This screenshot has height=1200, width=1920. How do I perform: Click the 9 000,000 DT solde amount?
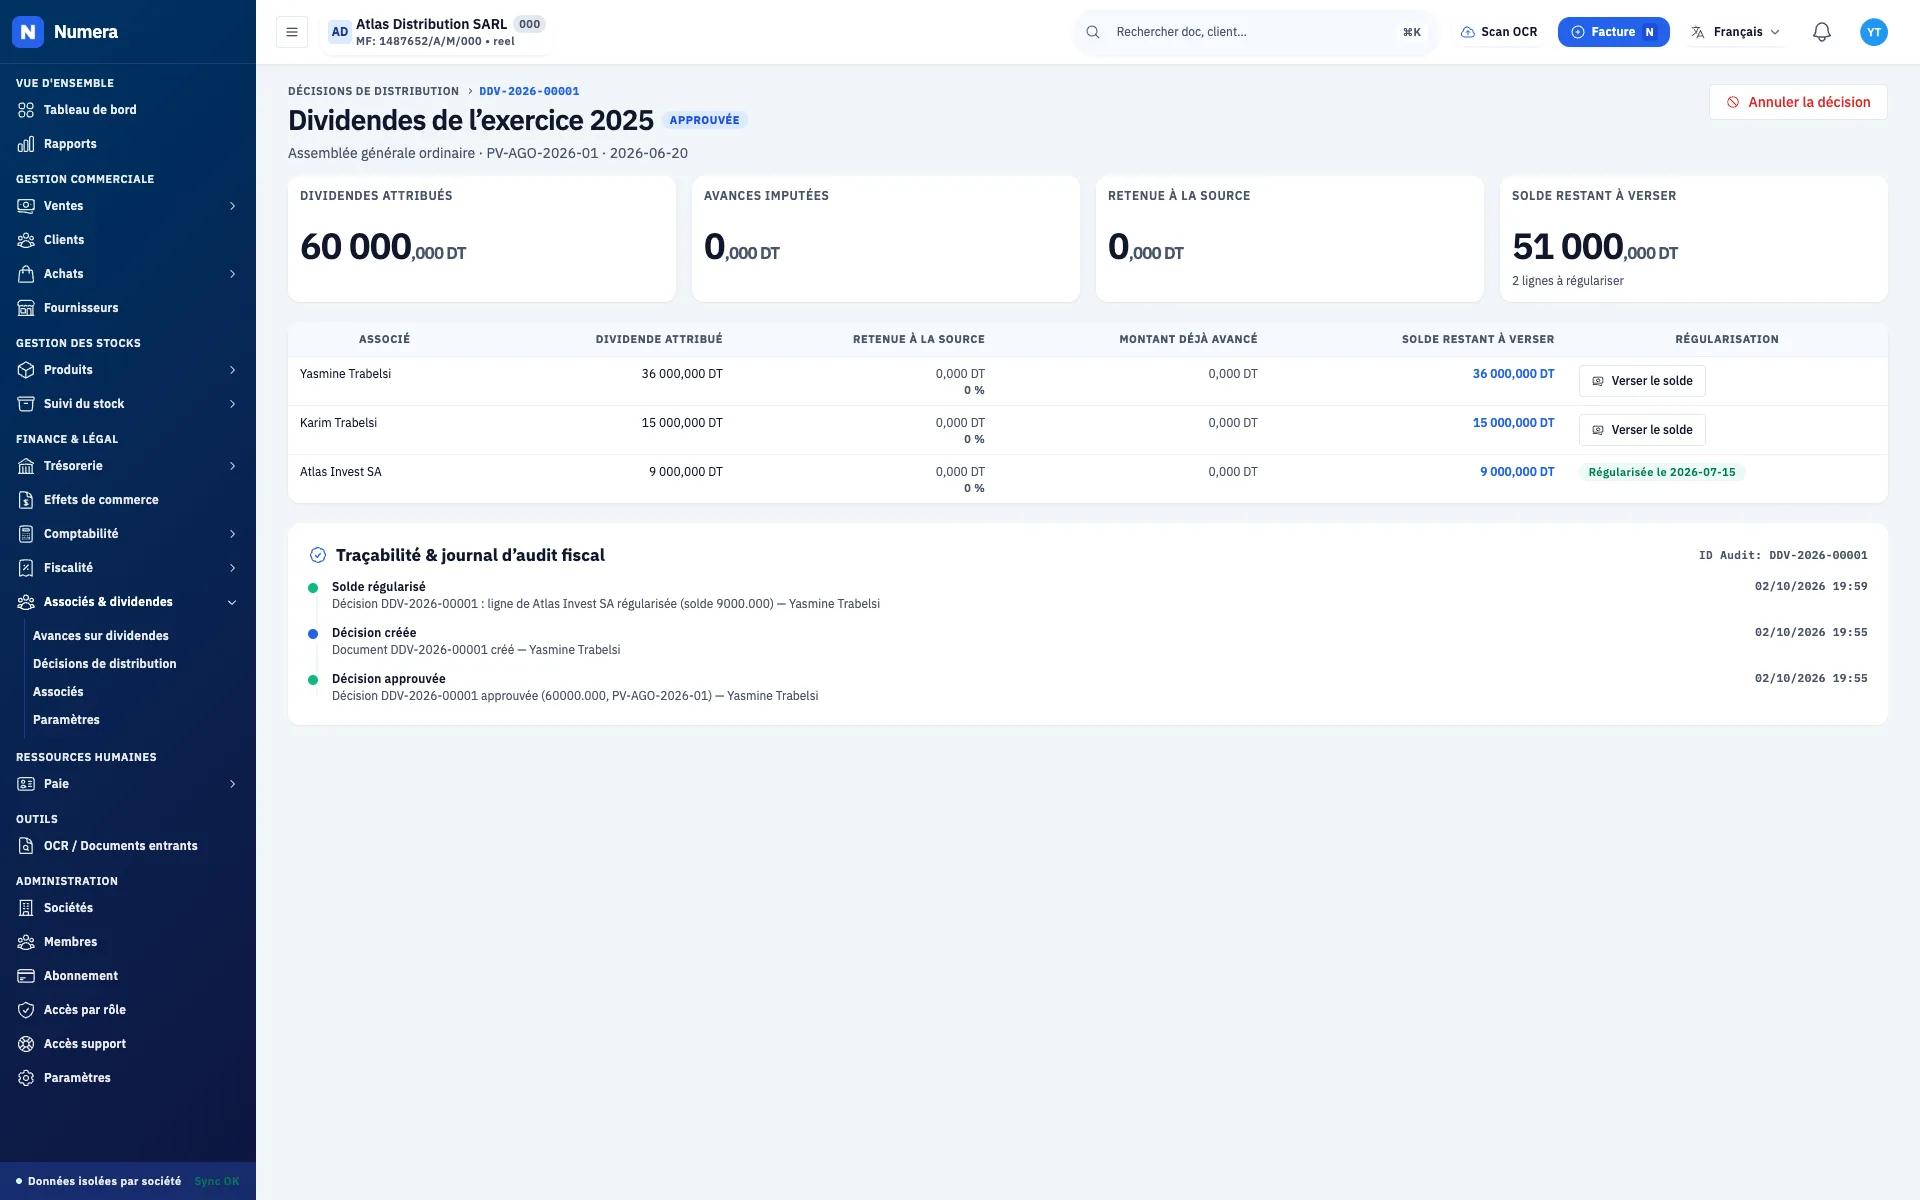pos(1517,472)
